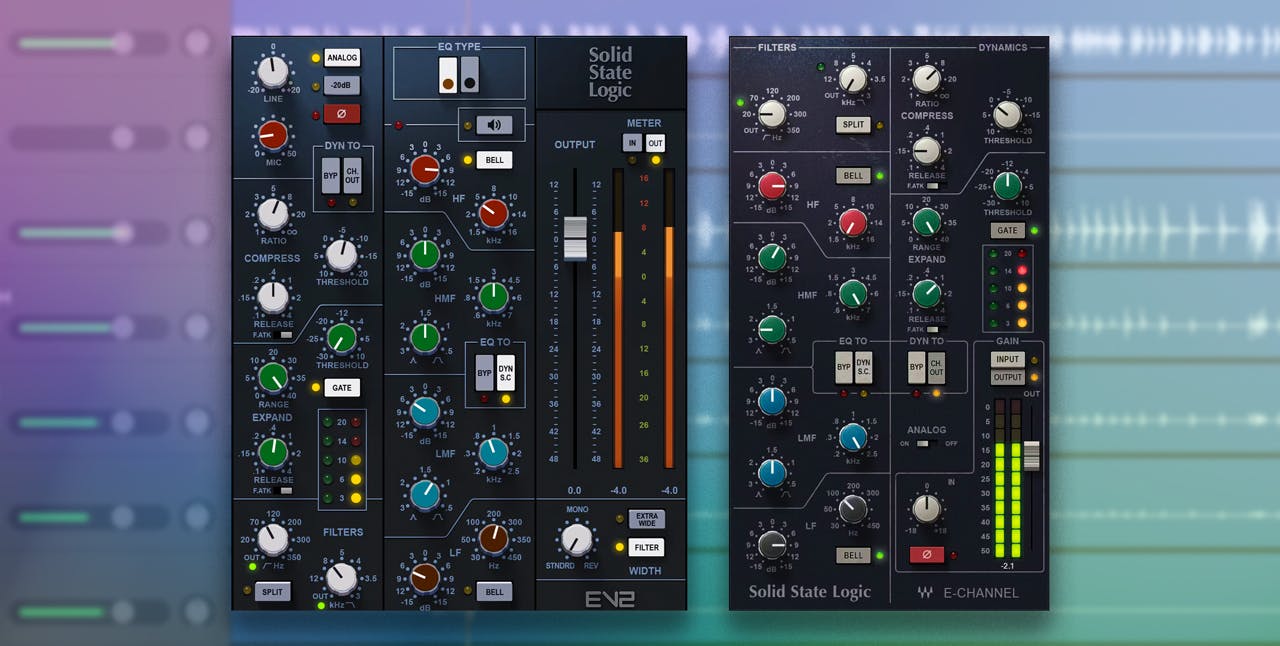Switch the meter to IN

coord(632,143)
